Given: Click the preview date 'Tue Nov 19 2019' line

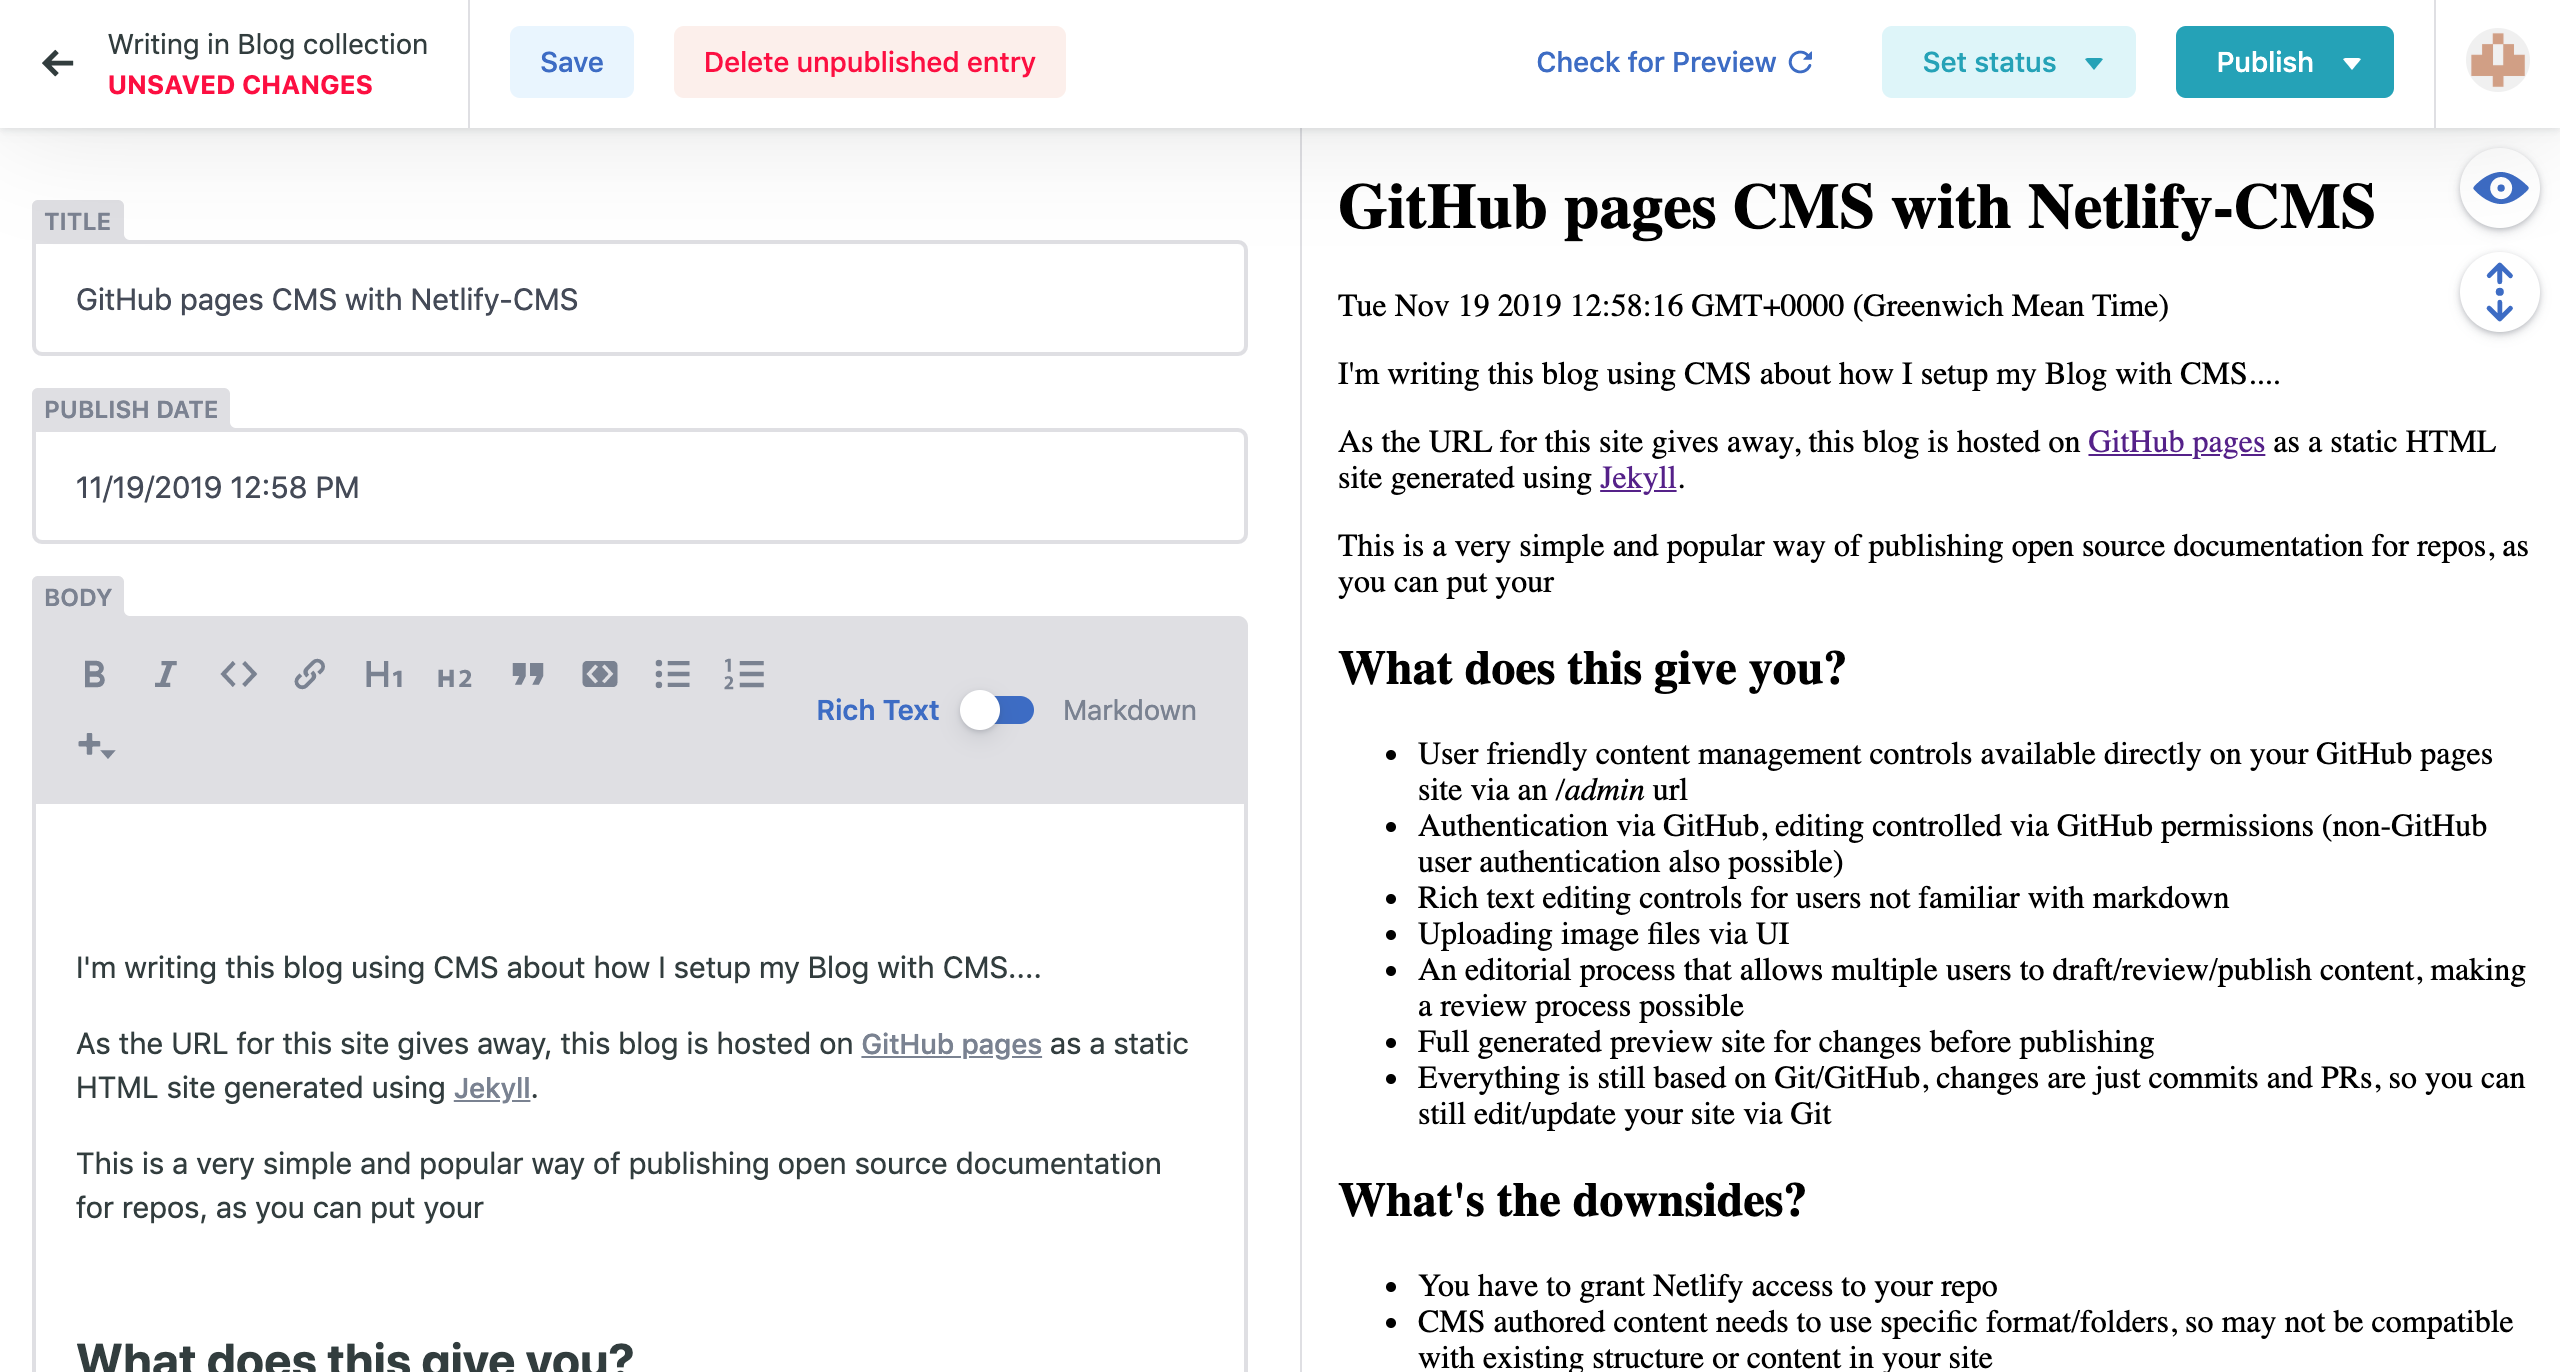Looking at the screenshot, I should pyautogui.click(x=1753, y=306).
